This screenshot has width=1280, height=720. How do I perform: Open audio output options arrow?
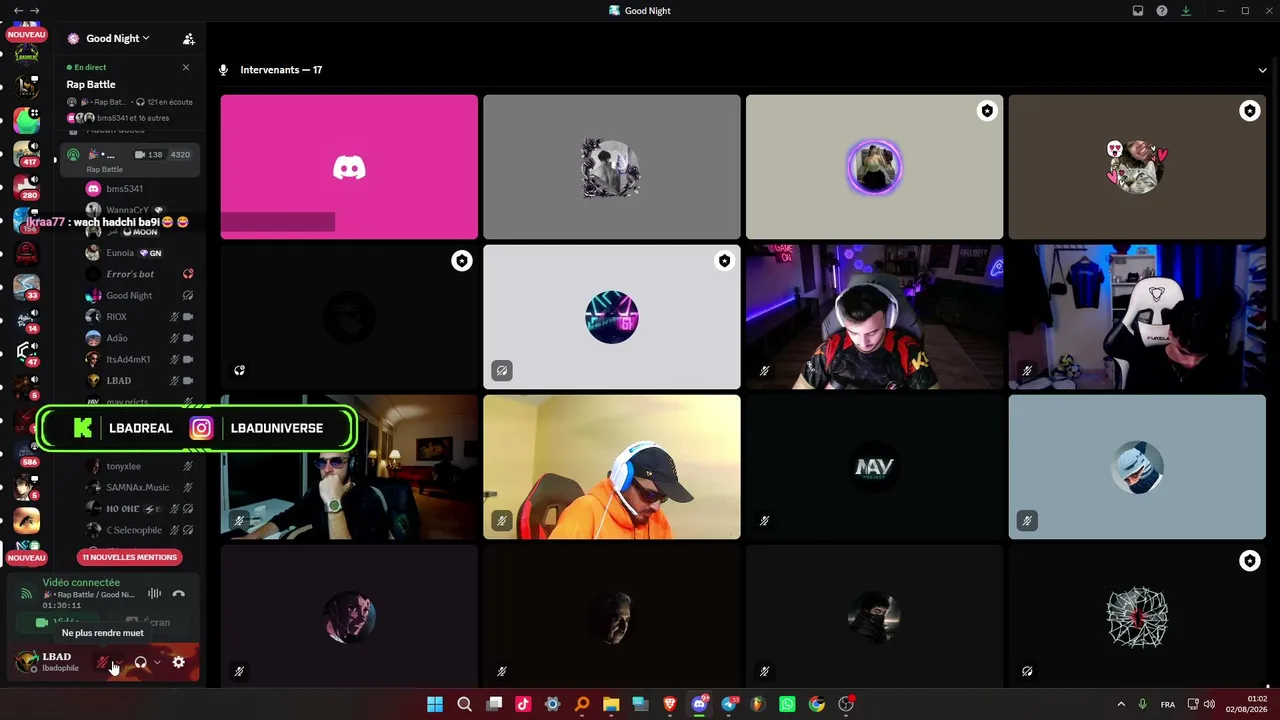[157, 662]
